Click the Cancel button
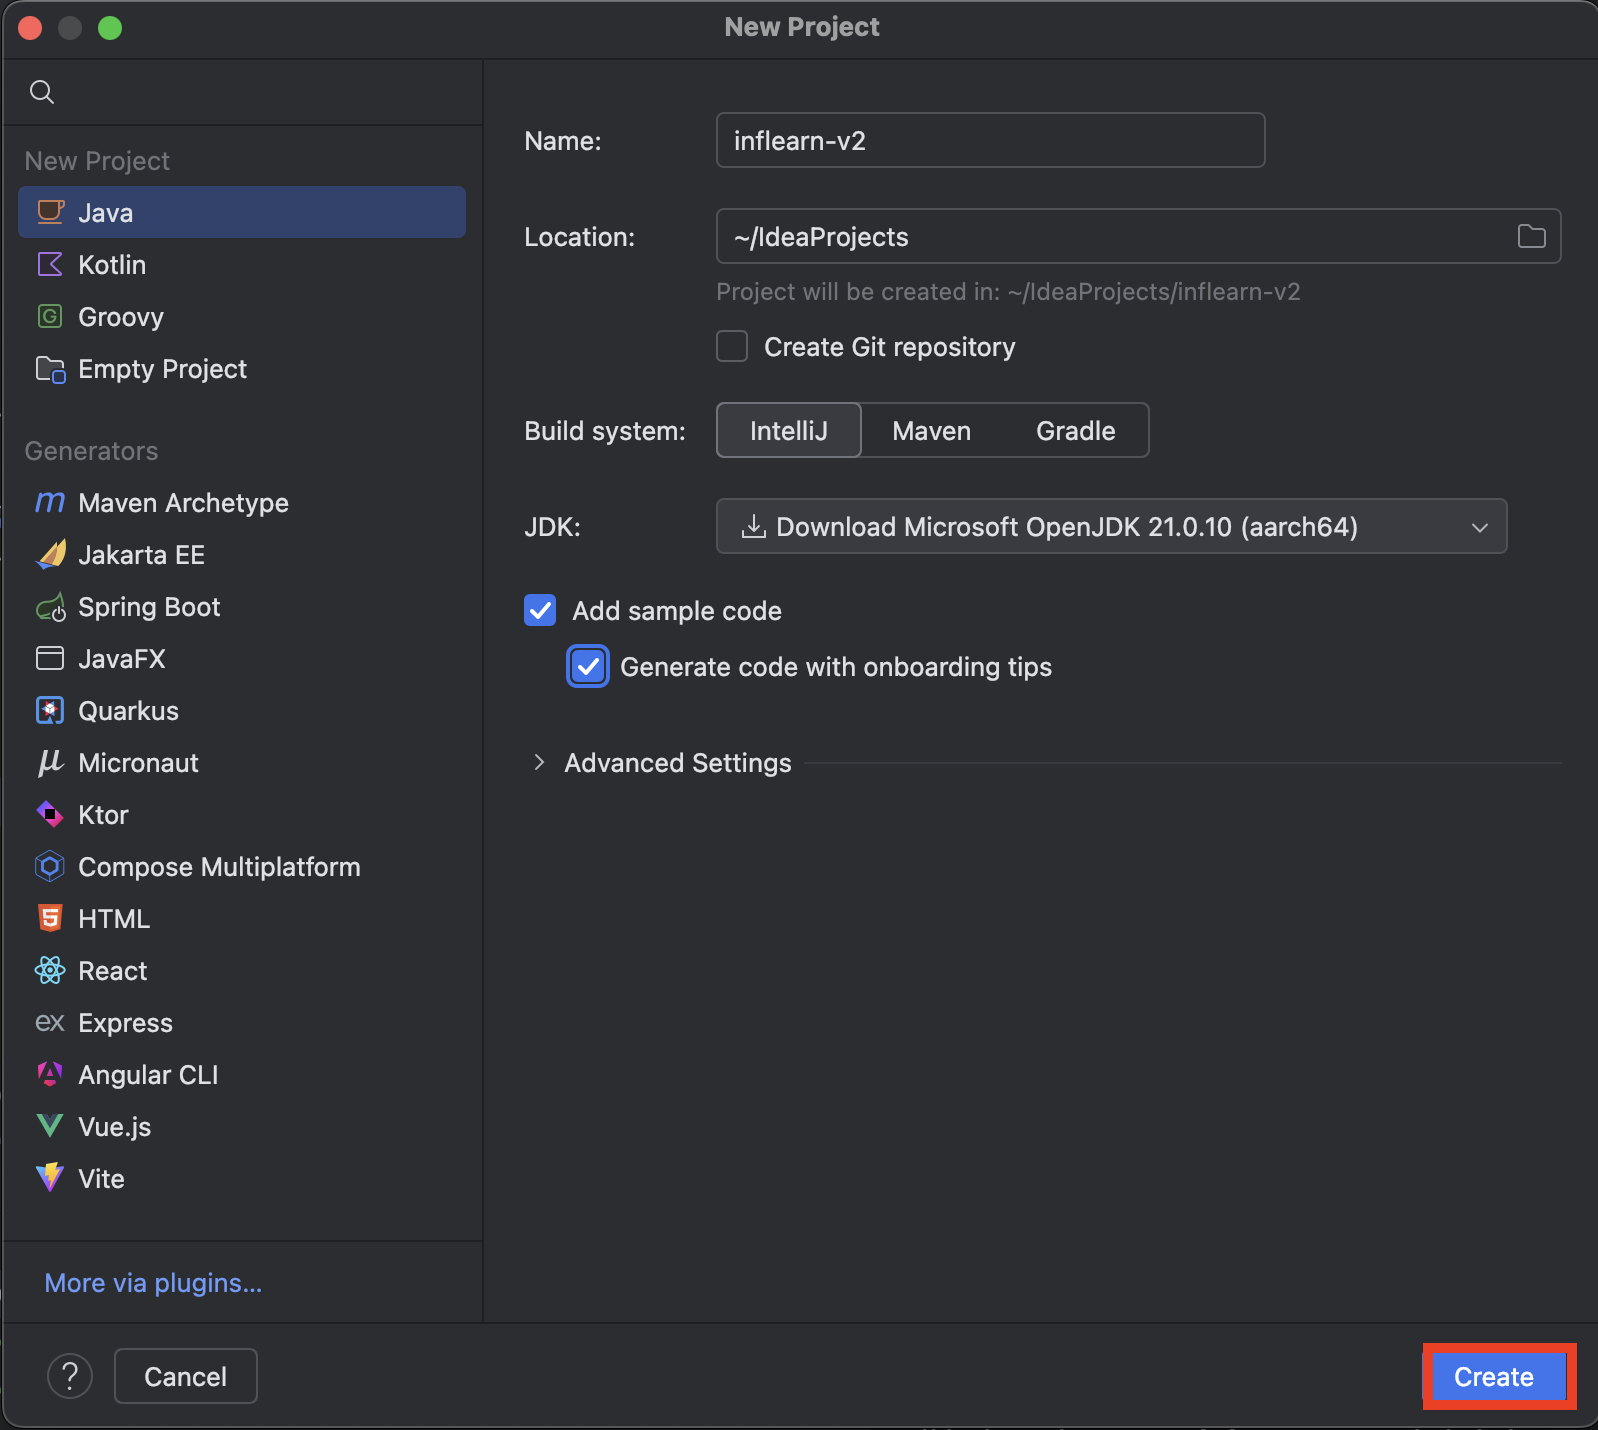 186,1376
